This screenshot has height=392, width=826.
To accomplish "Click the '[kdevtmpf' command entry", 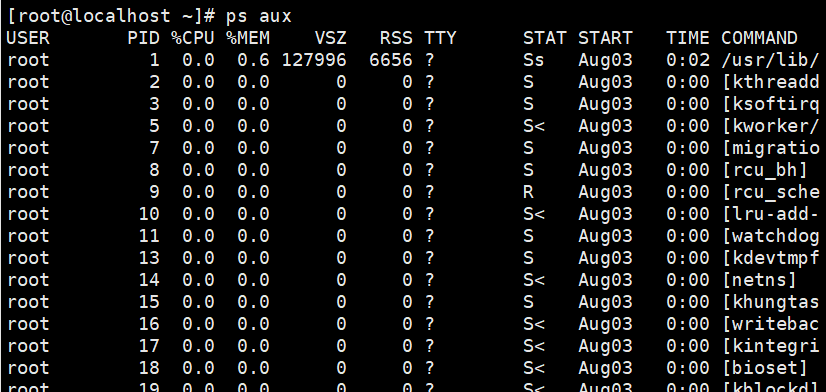I will 771,259.
